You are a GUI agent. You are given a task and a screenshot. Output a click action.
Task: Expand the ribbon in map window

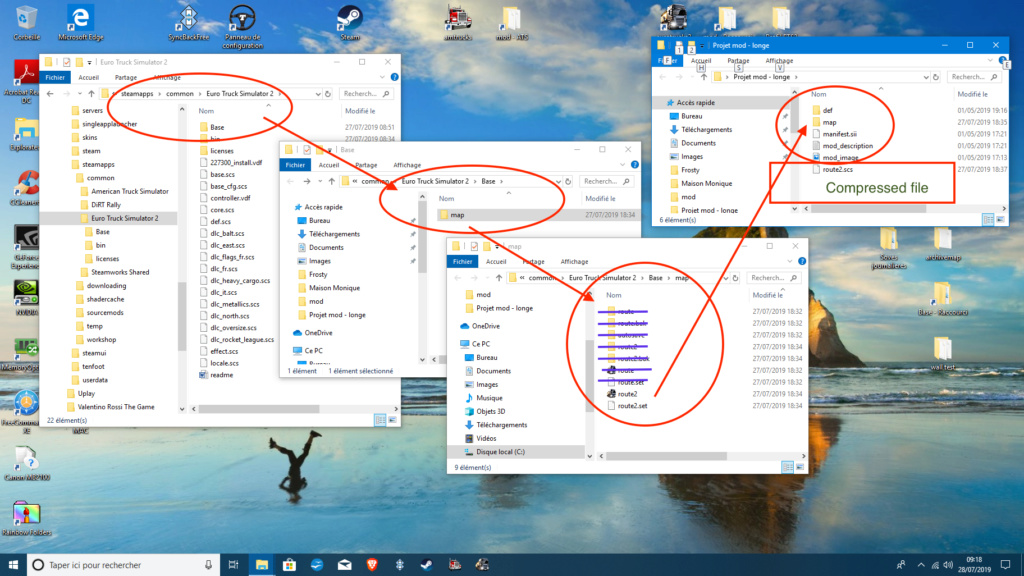click(790, 262)
